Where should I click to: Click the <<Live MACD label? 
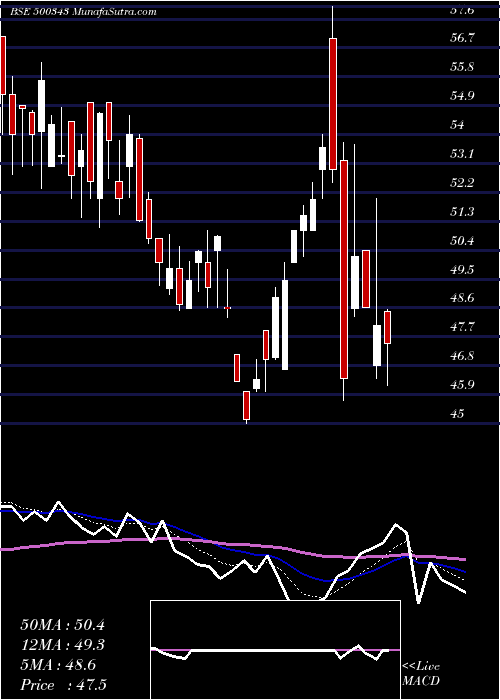(x=421, y=674)
